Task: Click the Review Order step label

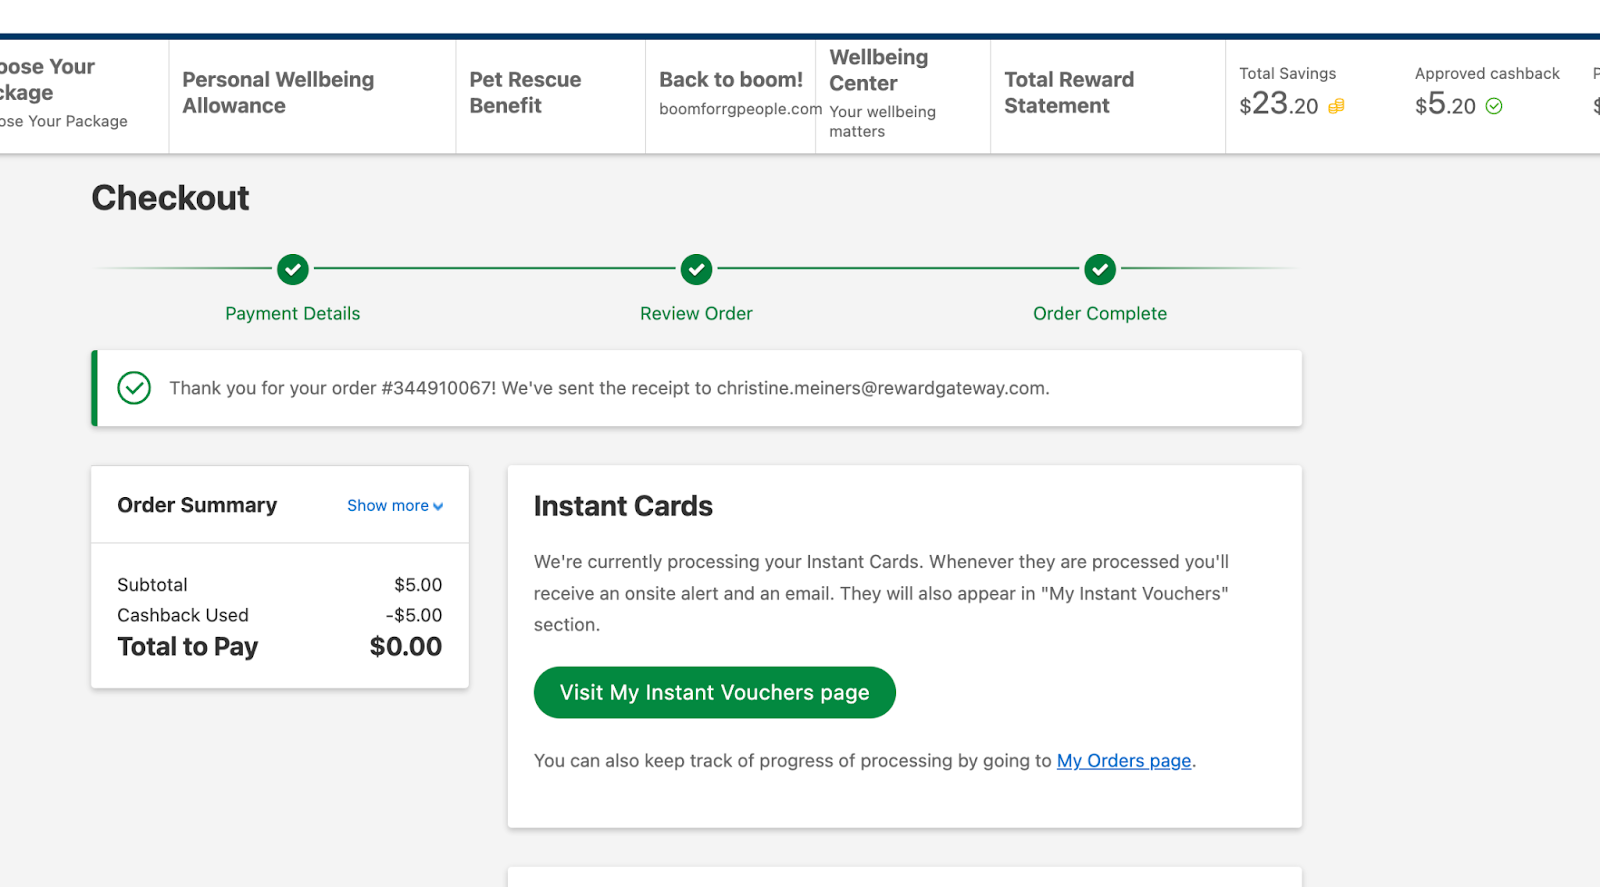Action: (696, 314)
